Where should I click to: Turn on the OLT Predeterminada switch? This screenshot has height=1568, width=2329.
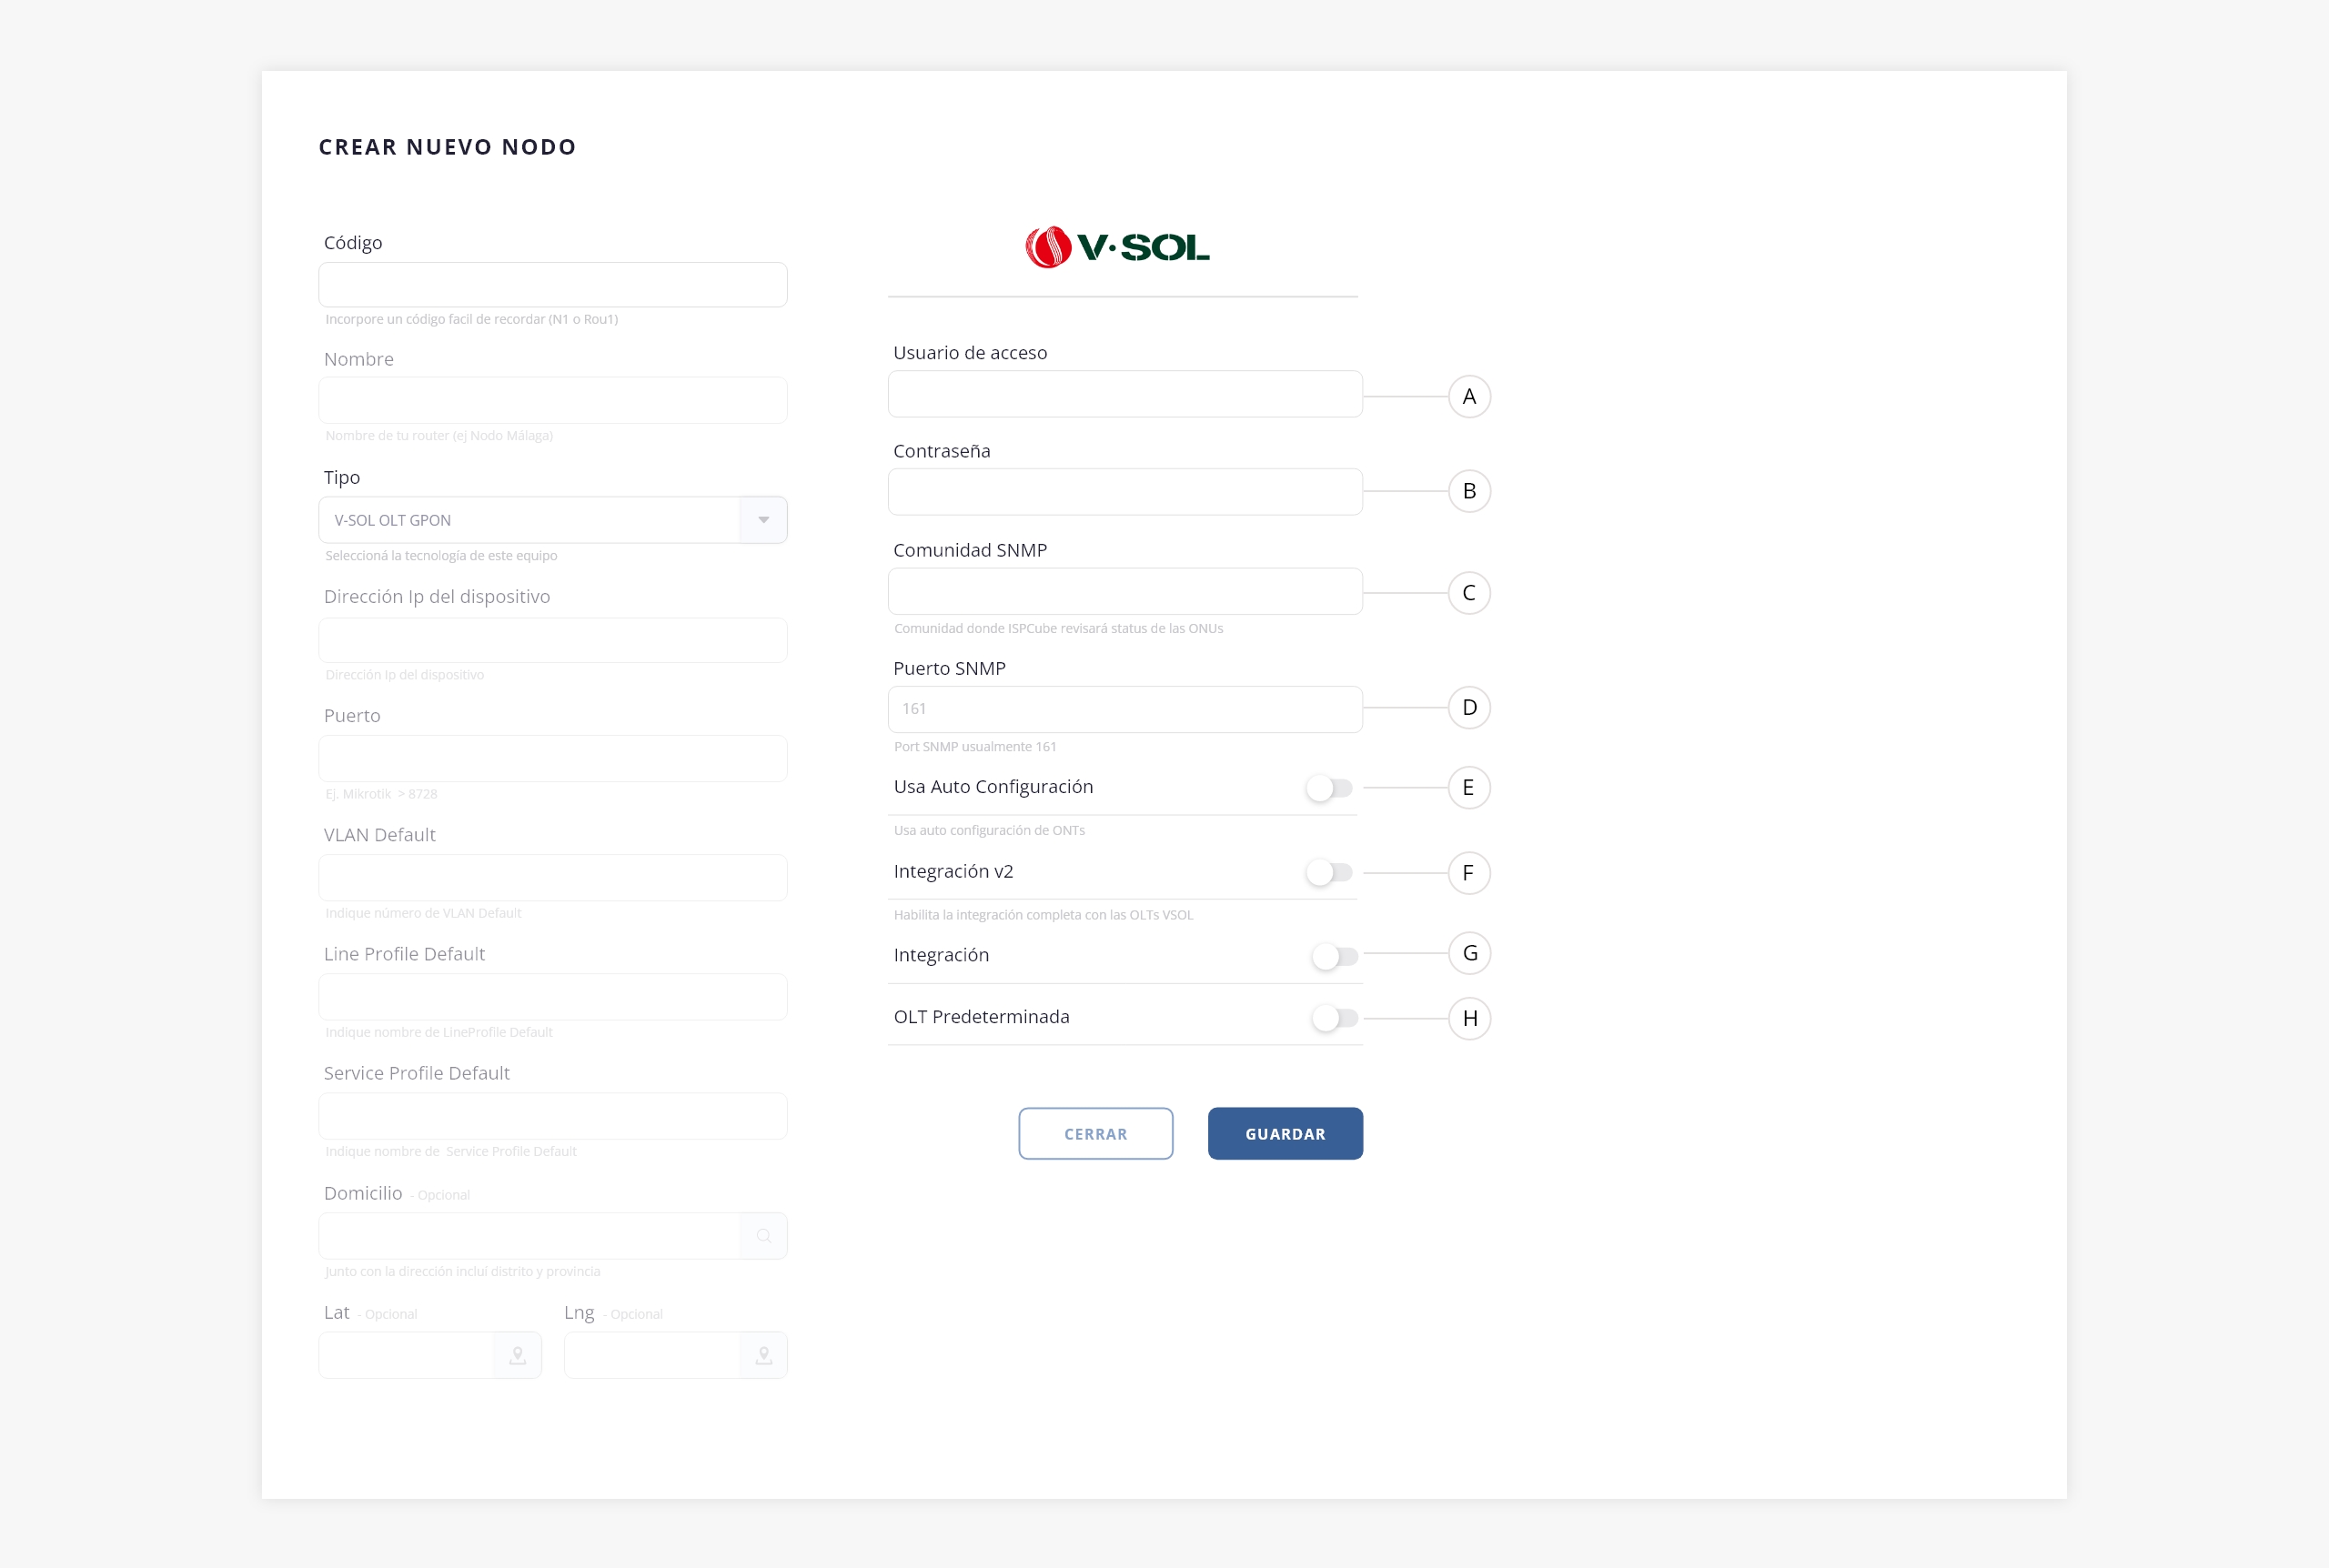click(x=1334, y=1018)
